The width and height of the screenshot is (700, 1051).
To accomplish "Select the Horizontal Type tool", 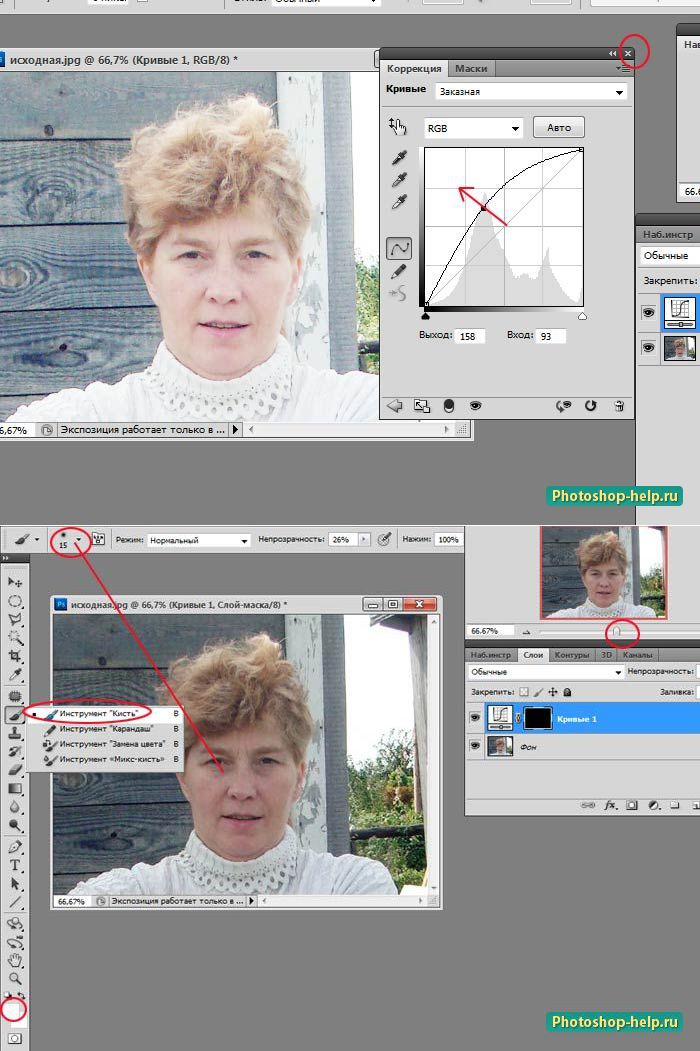I will 15,865.
